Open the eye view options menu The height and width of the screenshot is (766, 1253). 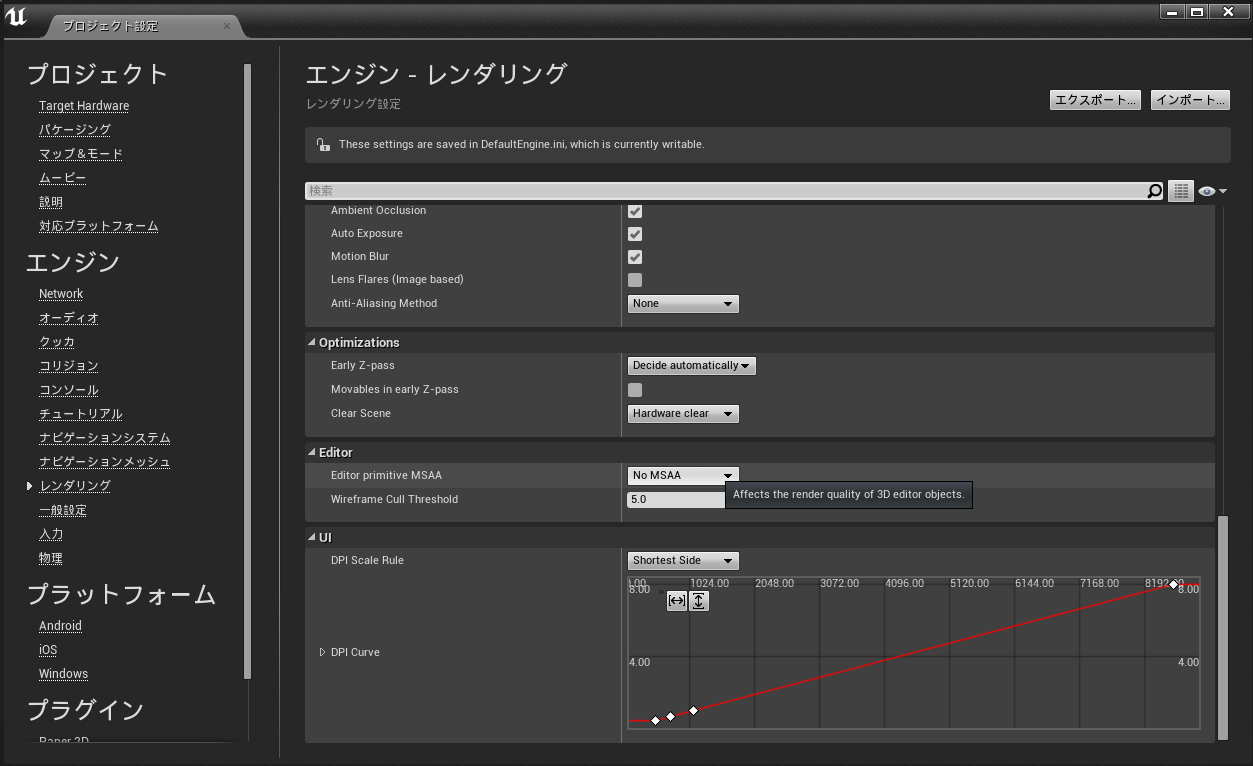[x=1212, y=191]
